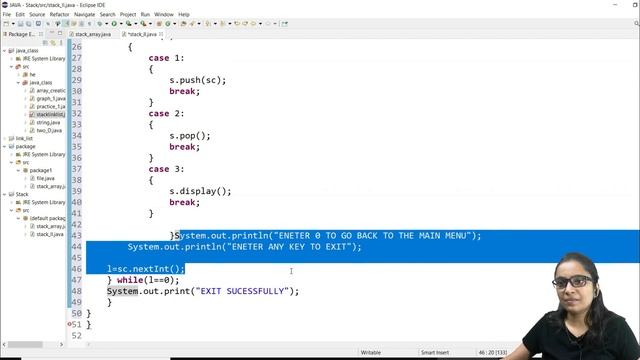640x360 pixels.
Task: Select file.java under package1
Action: click(45, 178)
